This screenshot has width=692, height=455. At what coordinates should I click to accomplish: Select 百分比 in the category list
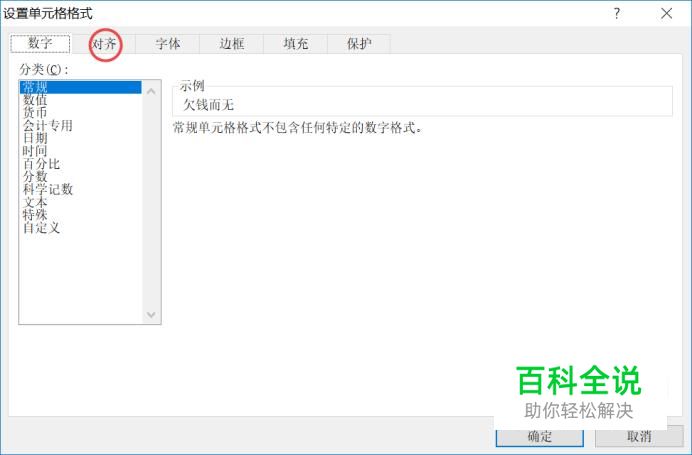tap(81, 164)
